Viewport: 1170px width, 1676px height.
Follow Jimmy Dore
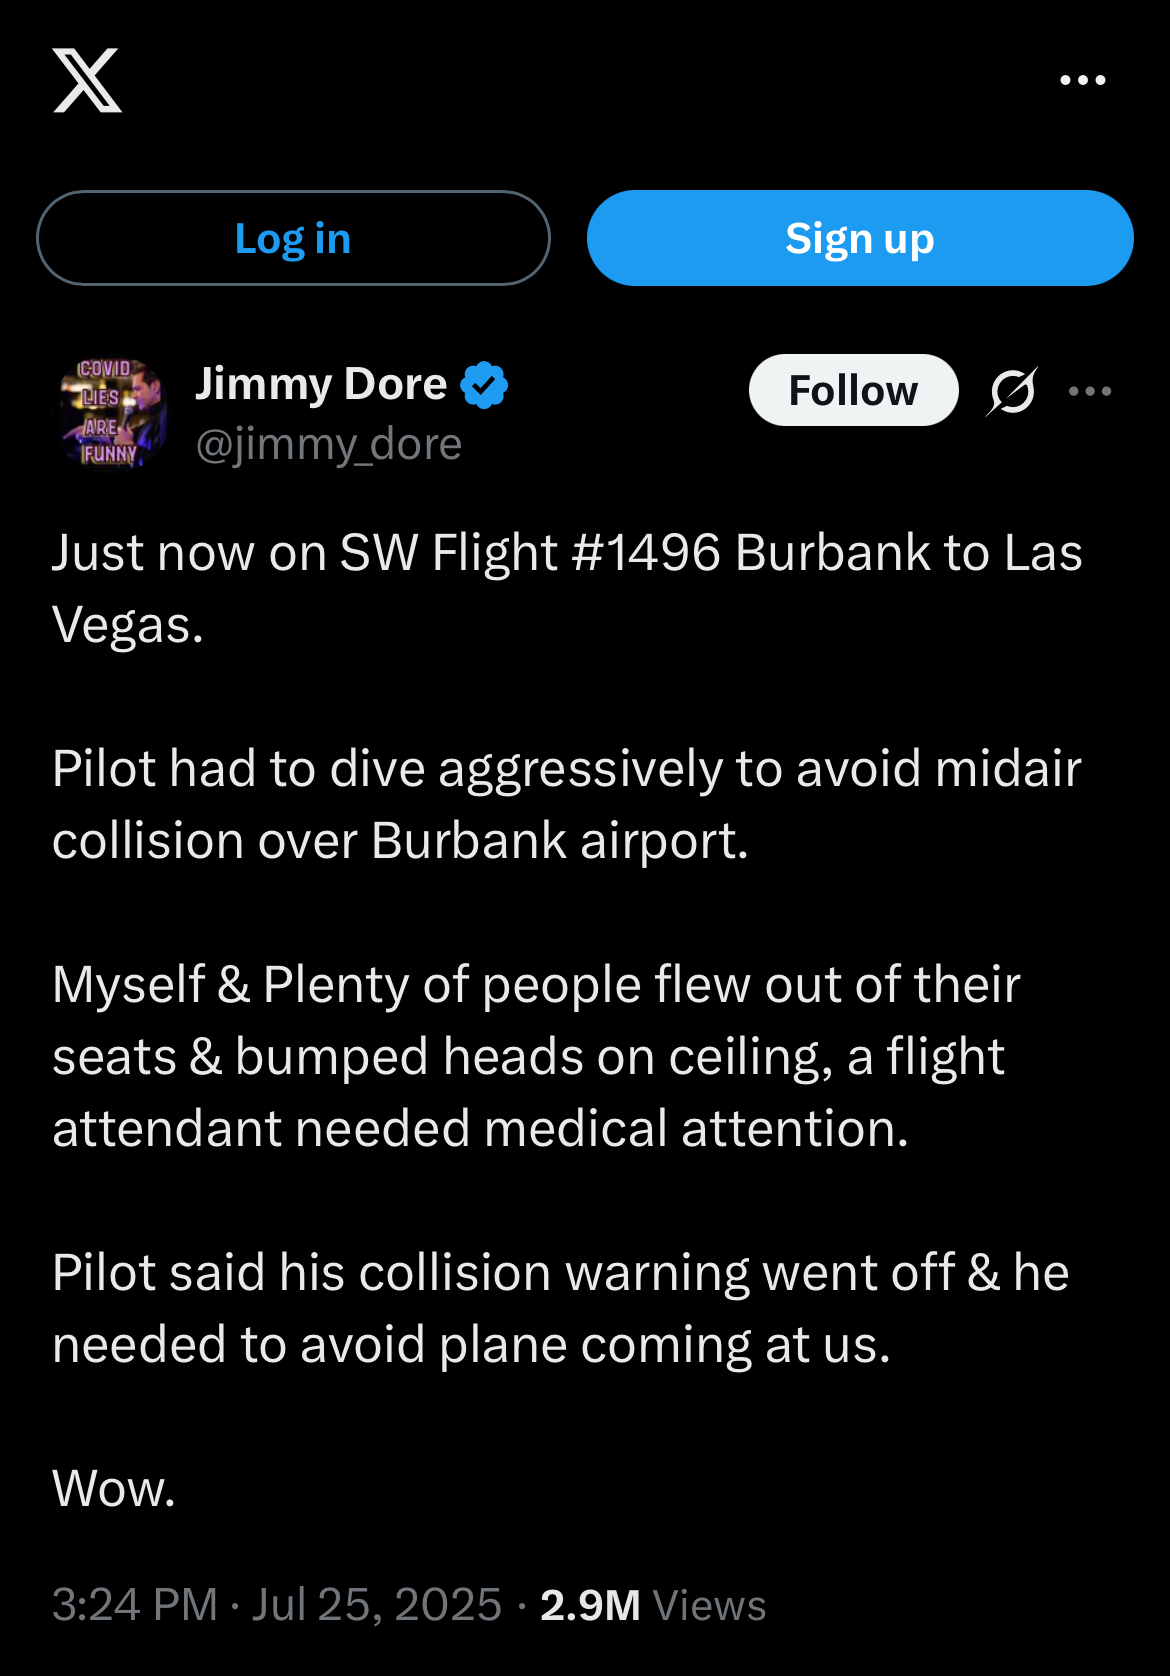(853, 390)
